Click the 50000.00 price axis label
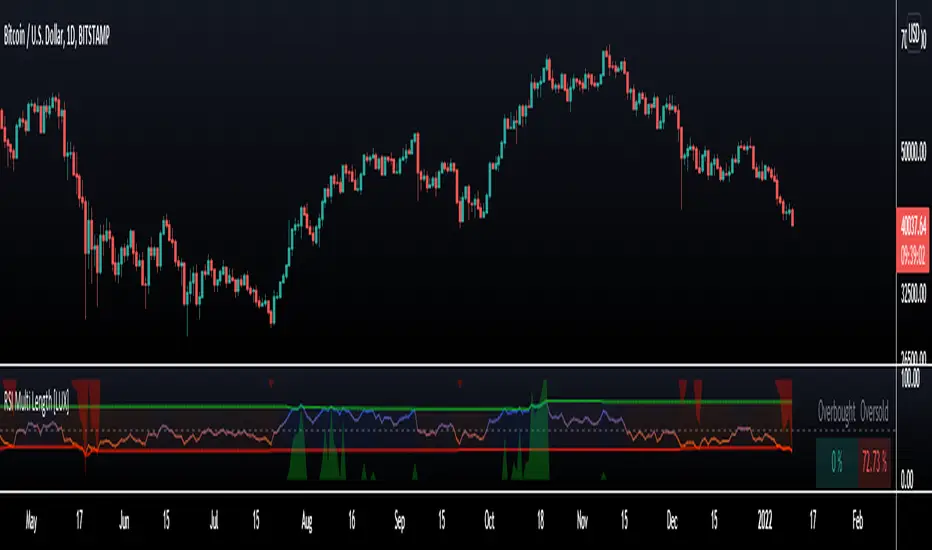The width and height of the screenshot is (932, 550). click(914, 152)
